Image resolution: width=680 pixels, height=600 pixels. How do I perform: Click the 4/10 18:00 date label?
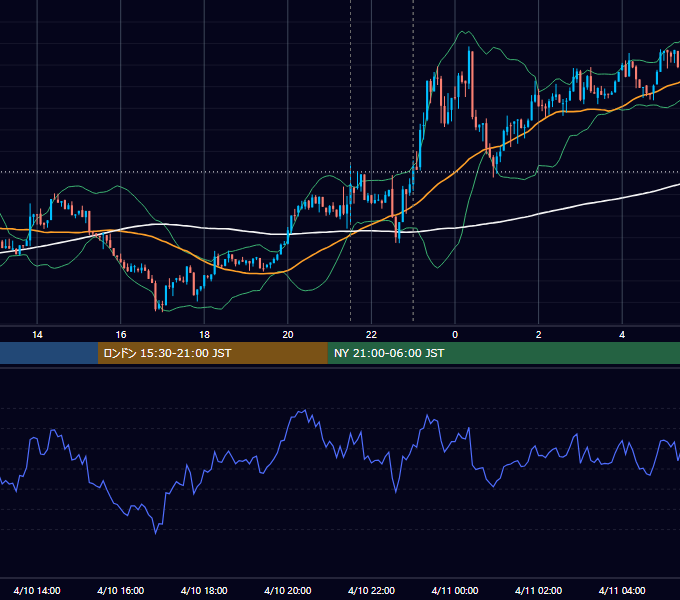coord(204,590)
